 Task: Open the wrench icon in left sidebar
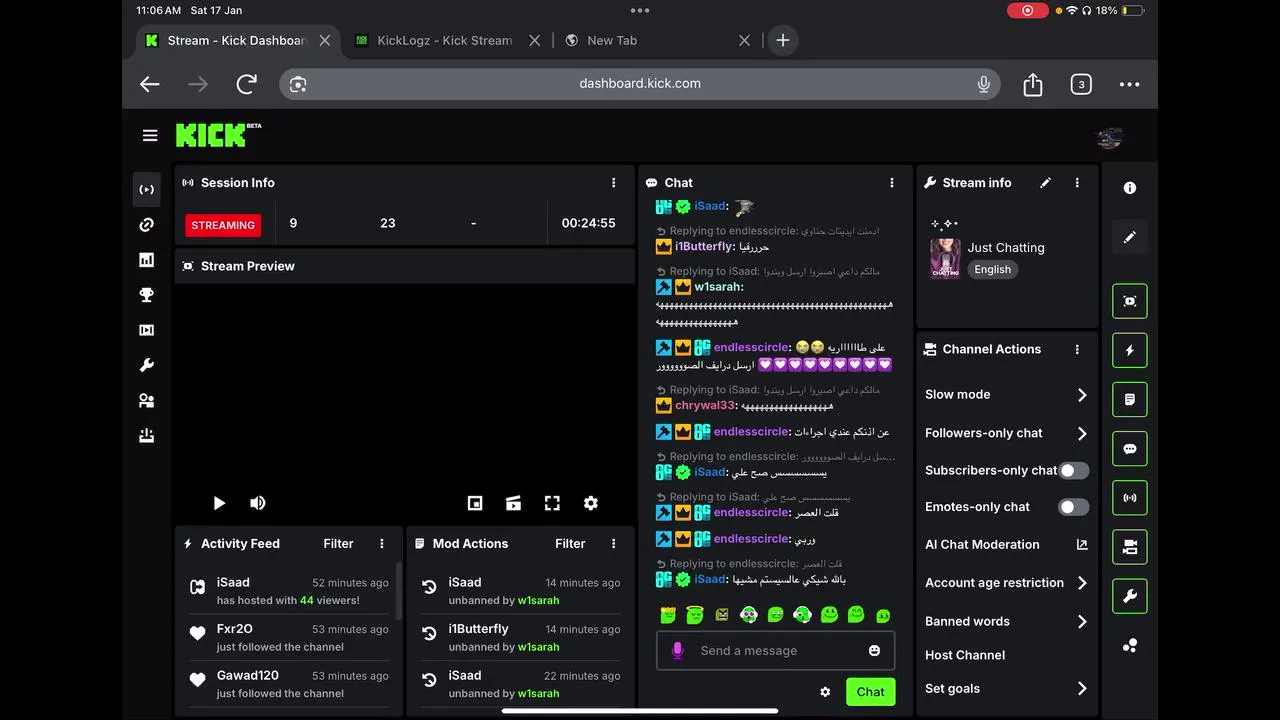coord(147,365)
